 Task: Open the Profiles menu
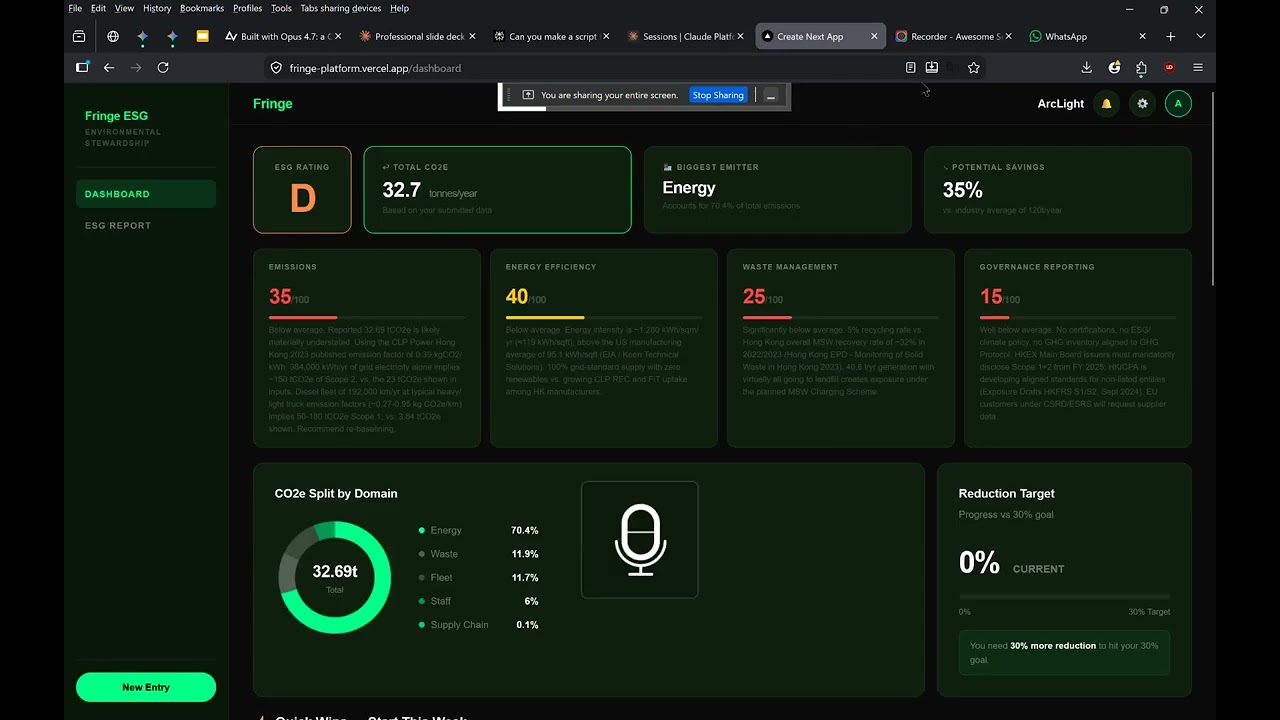(247, 8)
